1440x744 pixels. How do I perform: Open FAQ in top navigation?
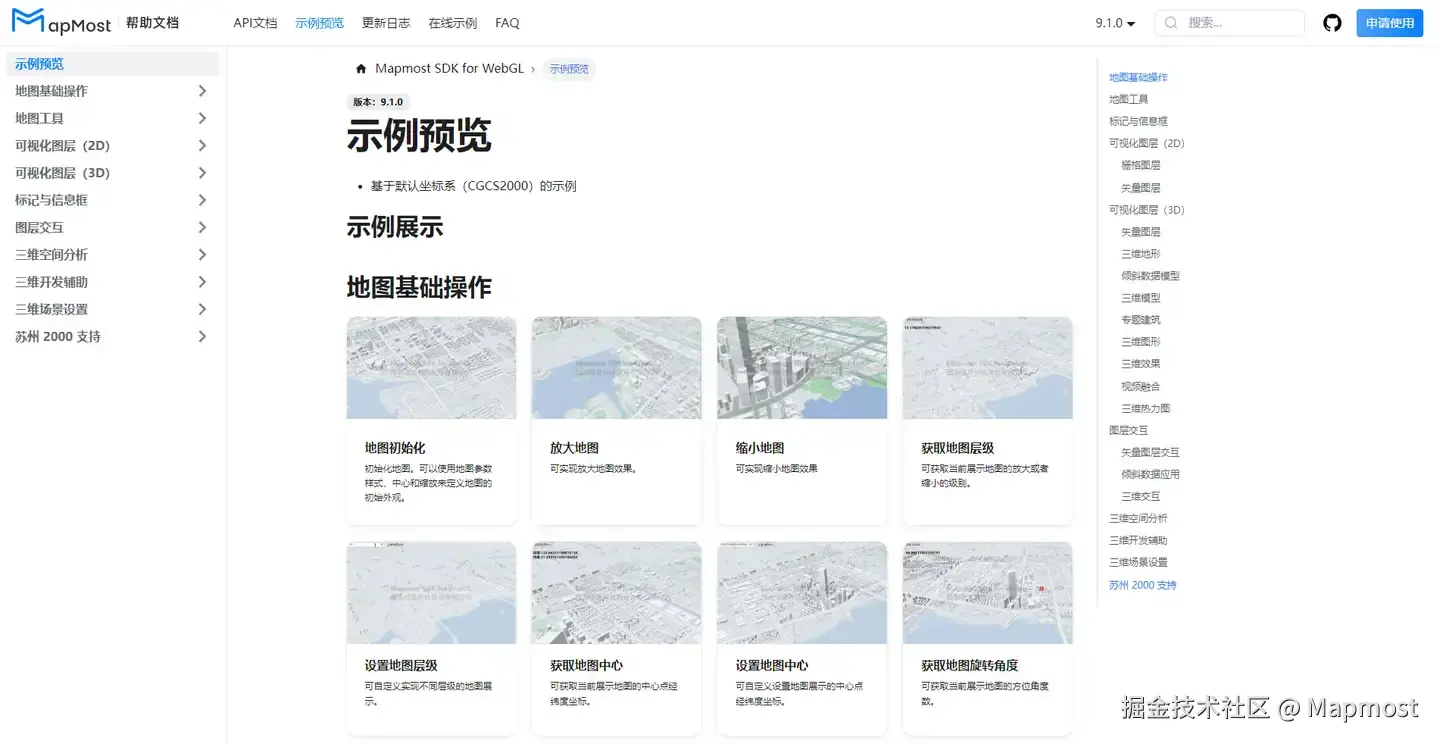[x=507, y=23]
